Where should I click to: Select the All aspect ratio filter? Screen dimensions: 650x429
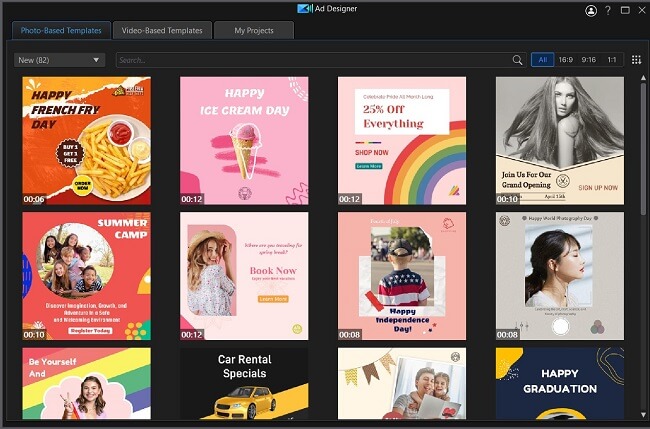pos(543,60)
